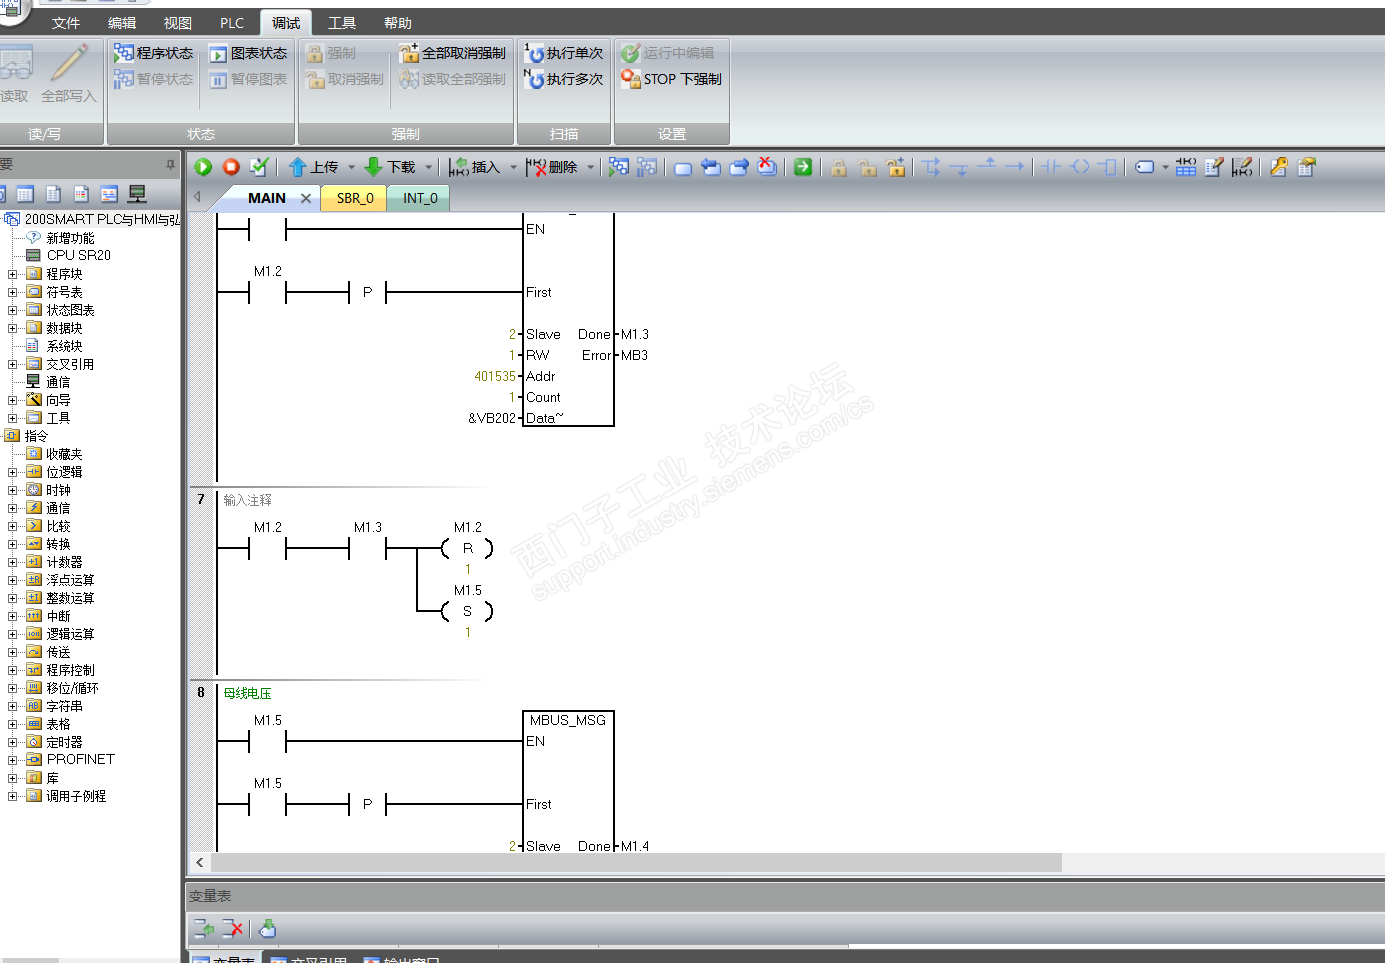Click the 下载 download arrow icon
Screen dimensions: 1385x963
tap(373, 167)
